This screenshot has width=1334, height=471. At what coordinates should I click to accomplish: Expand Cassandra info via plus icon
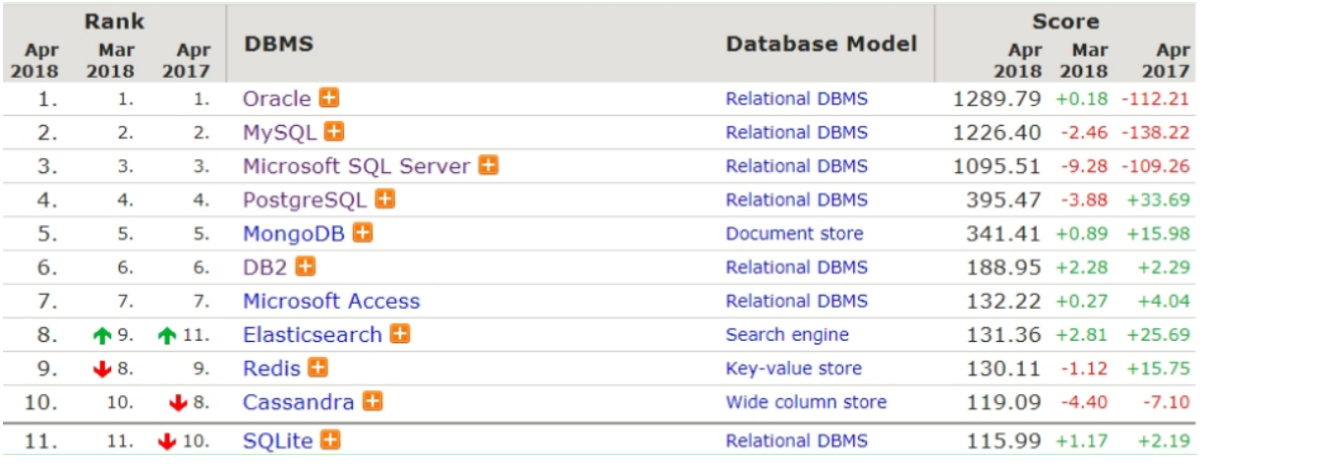[x=372, y=402]
